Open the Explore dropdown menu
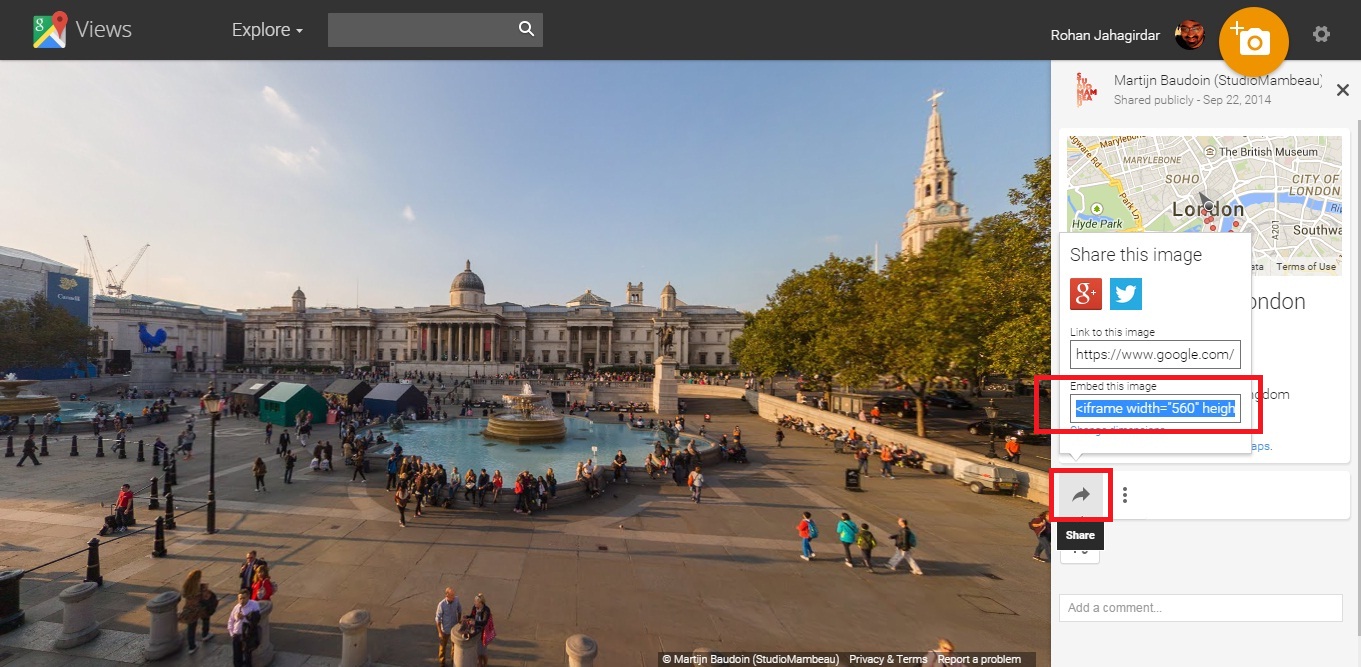This screenshot has width=1361, height=667. point(267,30)
